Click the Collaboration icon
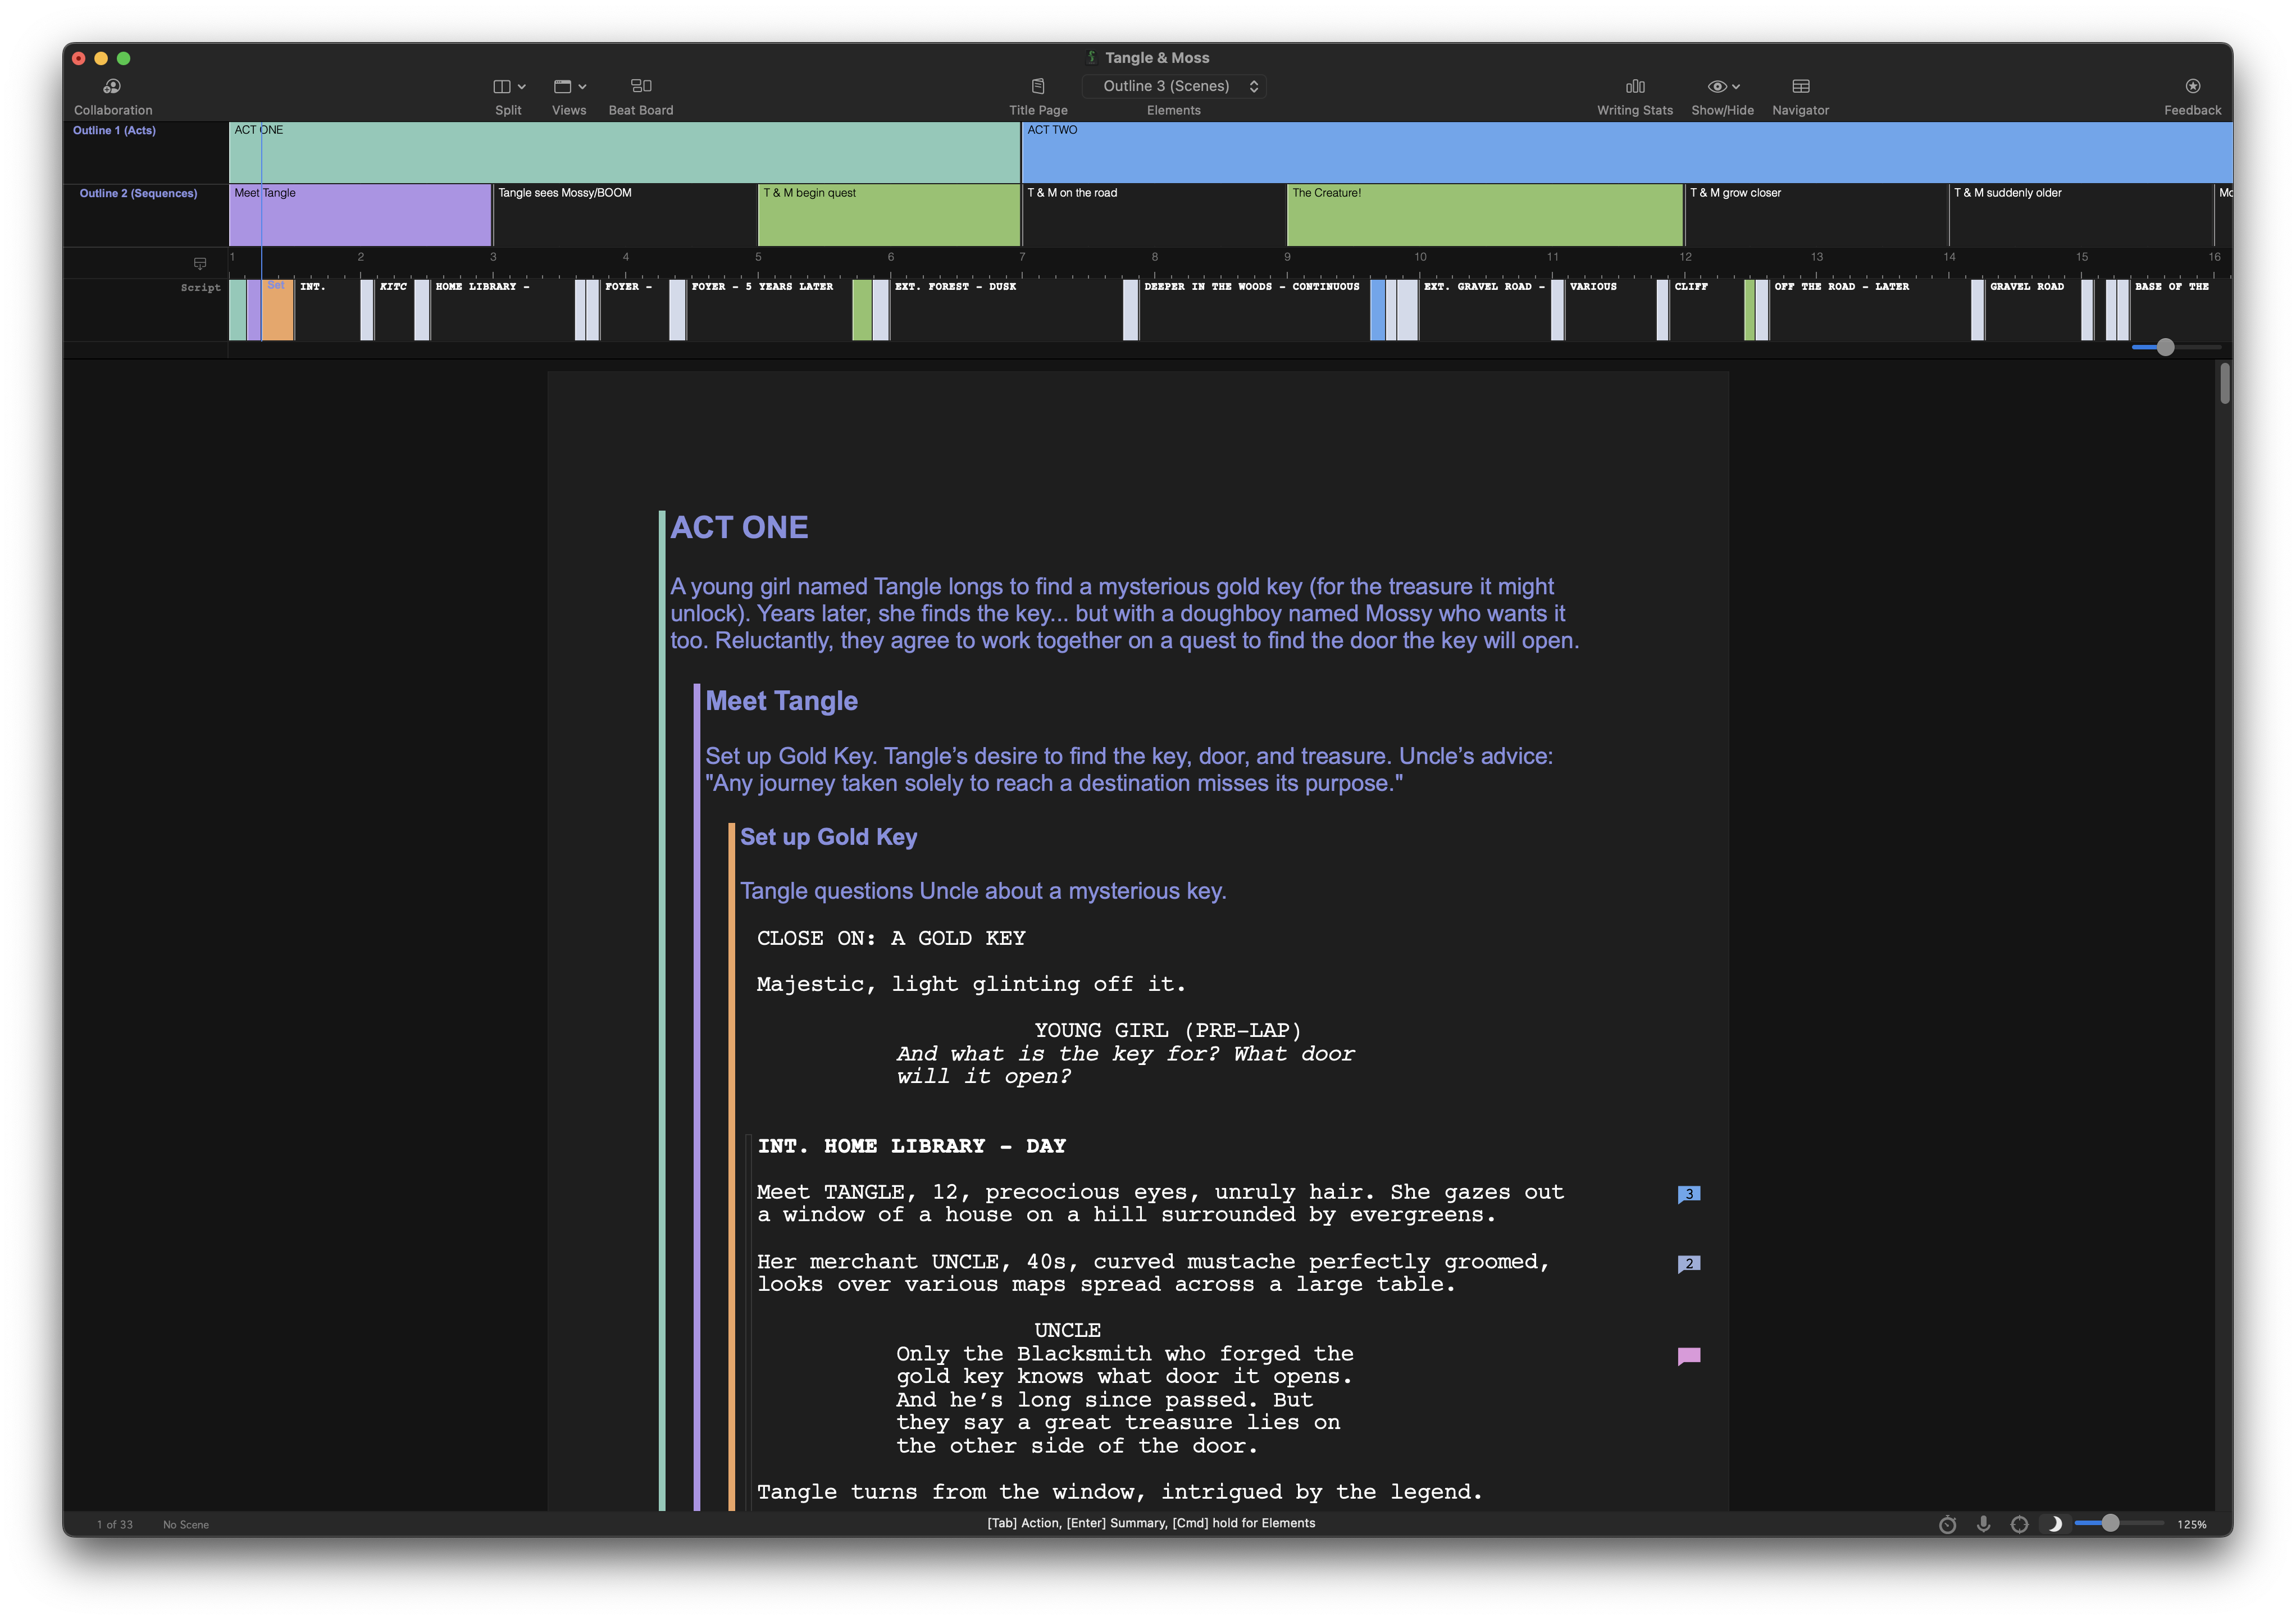The image size is (2296, 1620). [113, 95]
